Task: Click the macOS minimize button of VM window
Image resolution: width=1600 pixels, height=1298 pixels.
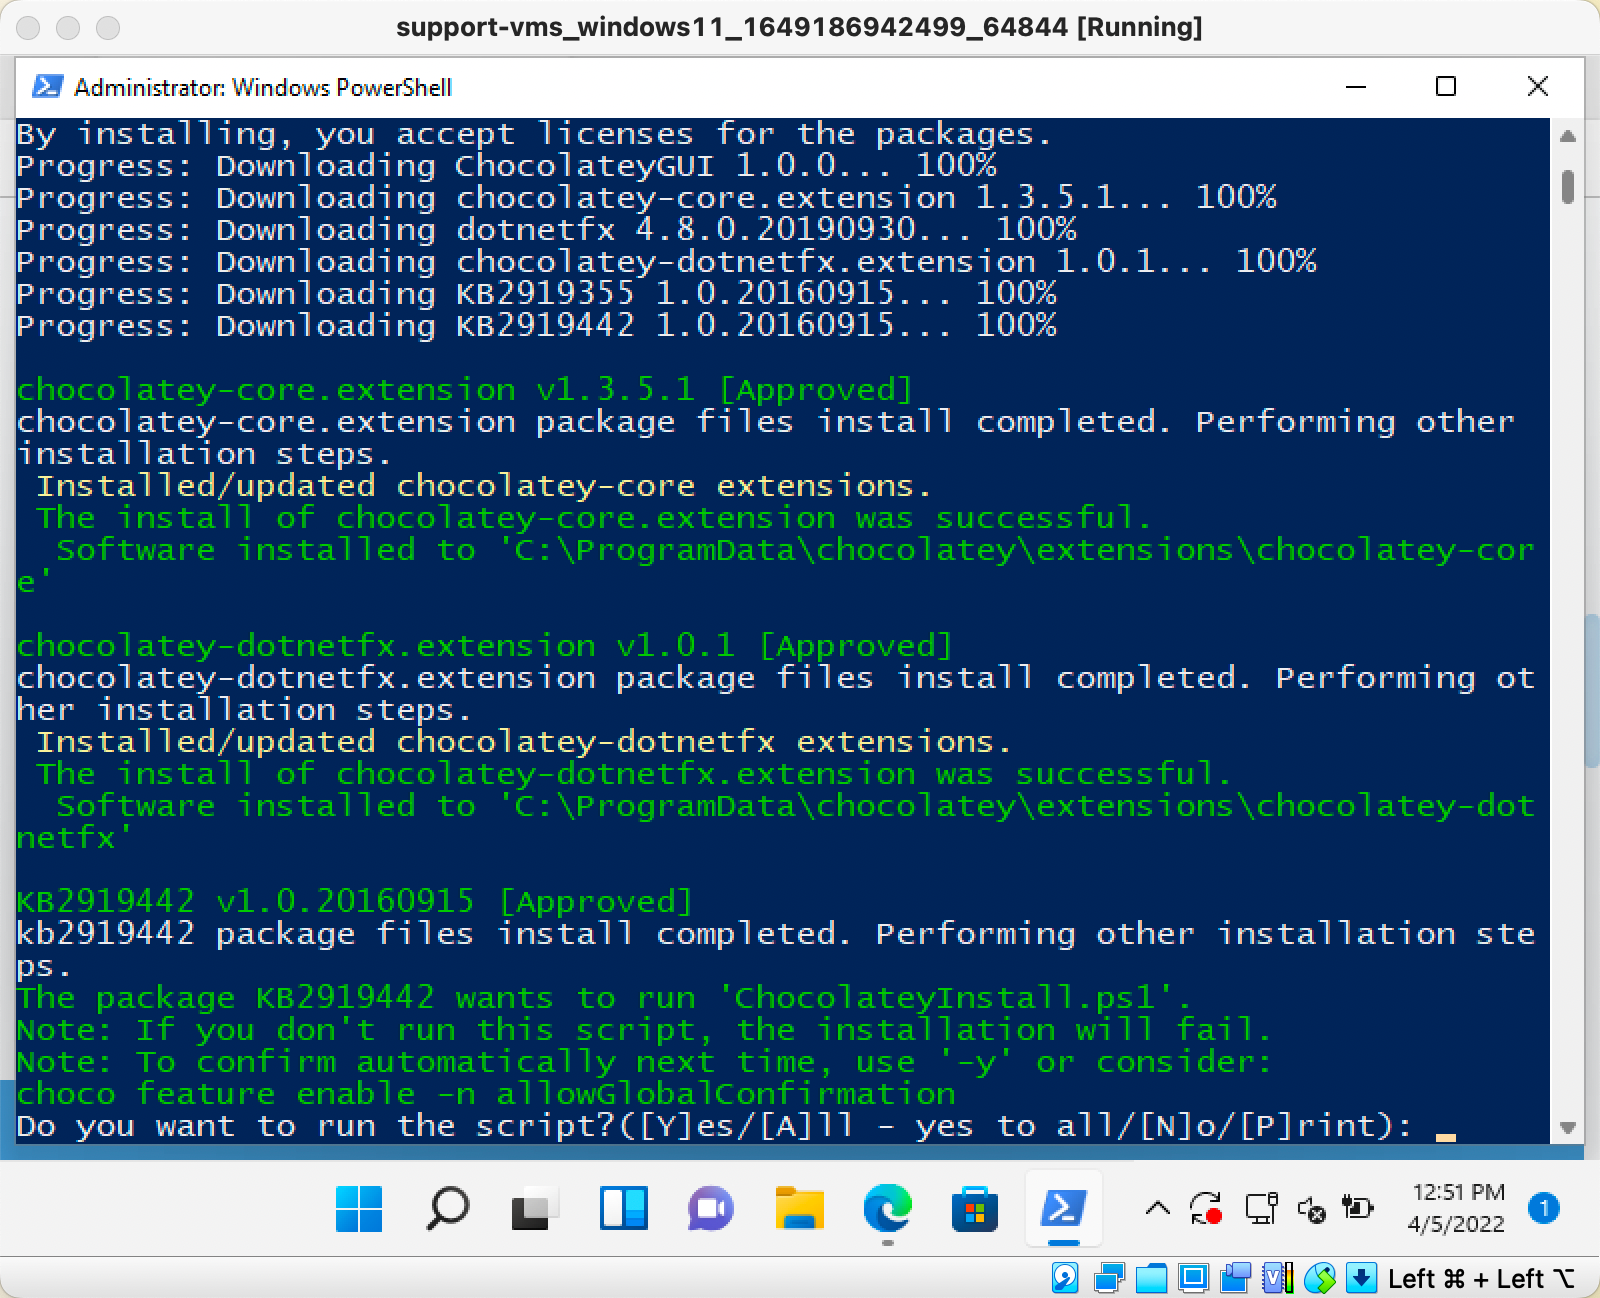Action: pos(68,27)
